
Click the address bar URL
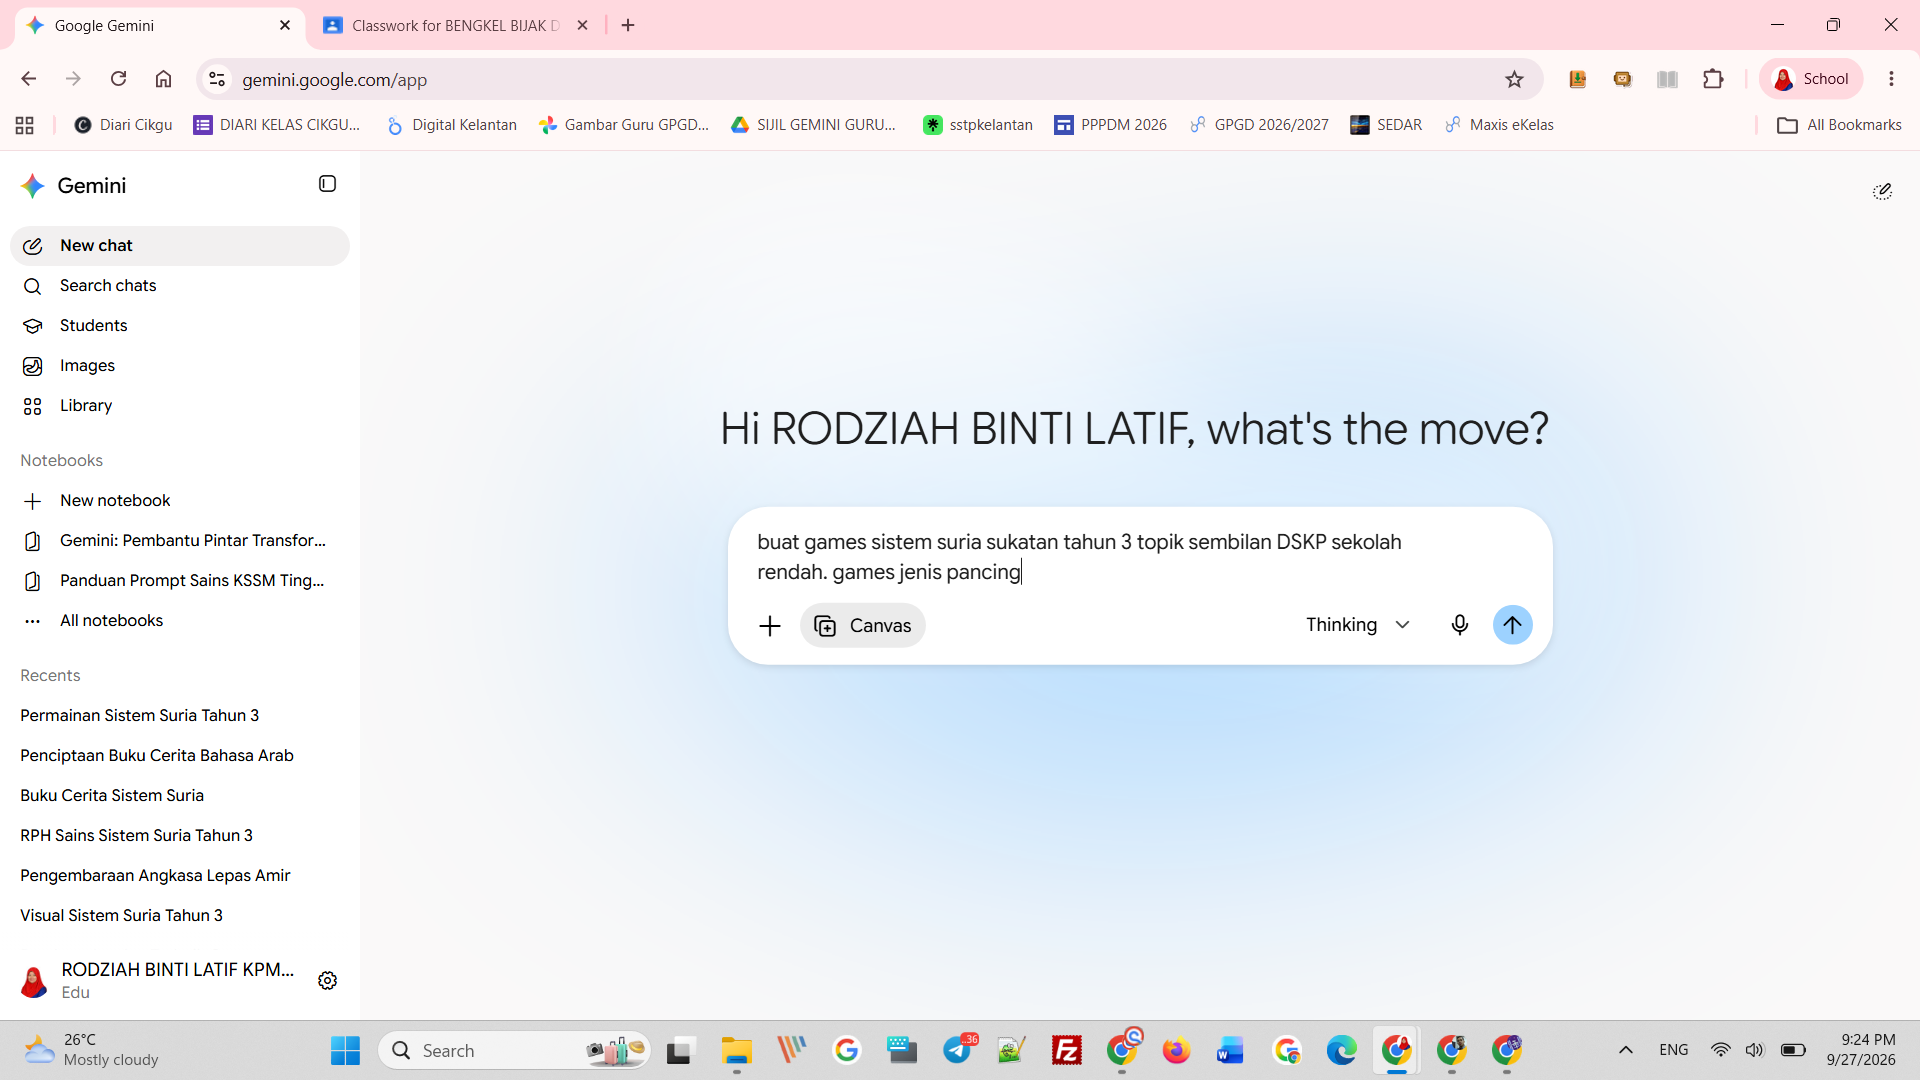[x=334, y=80]
